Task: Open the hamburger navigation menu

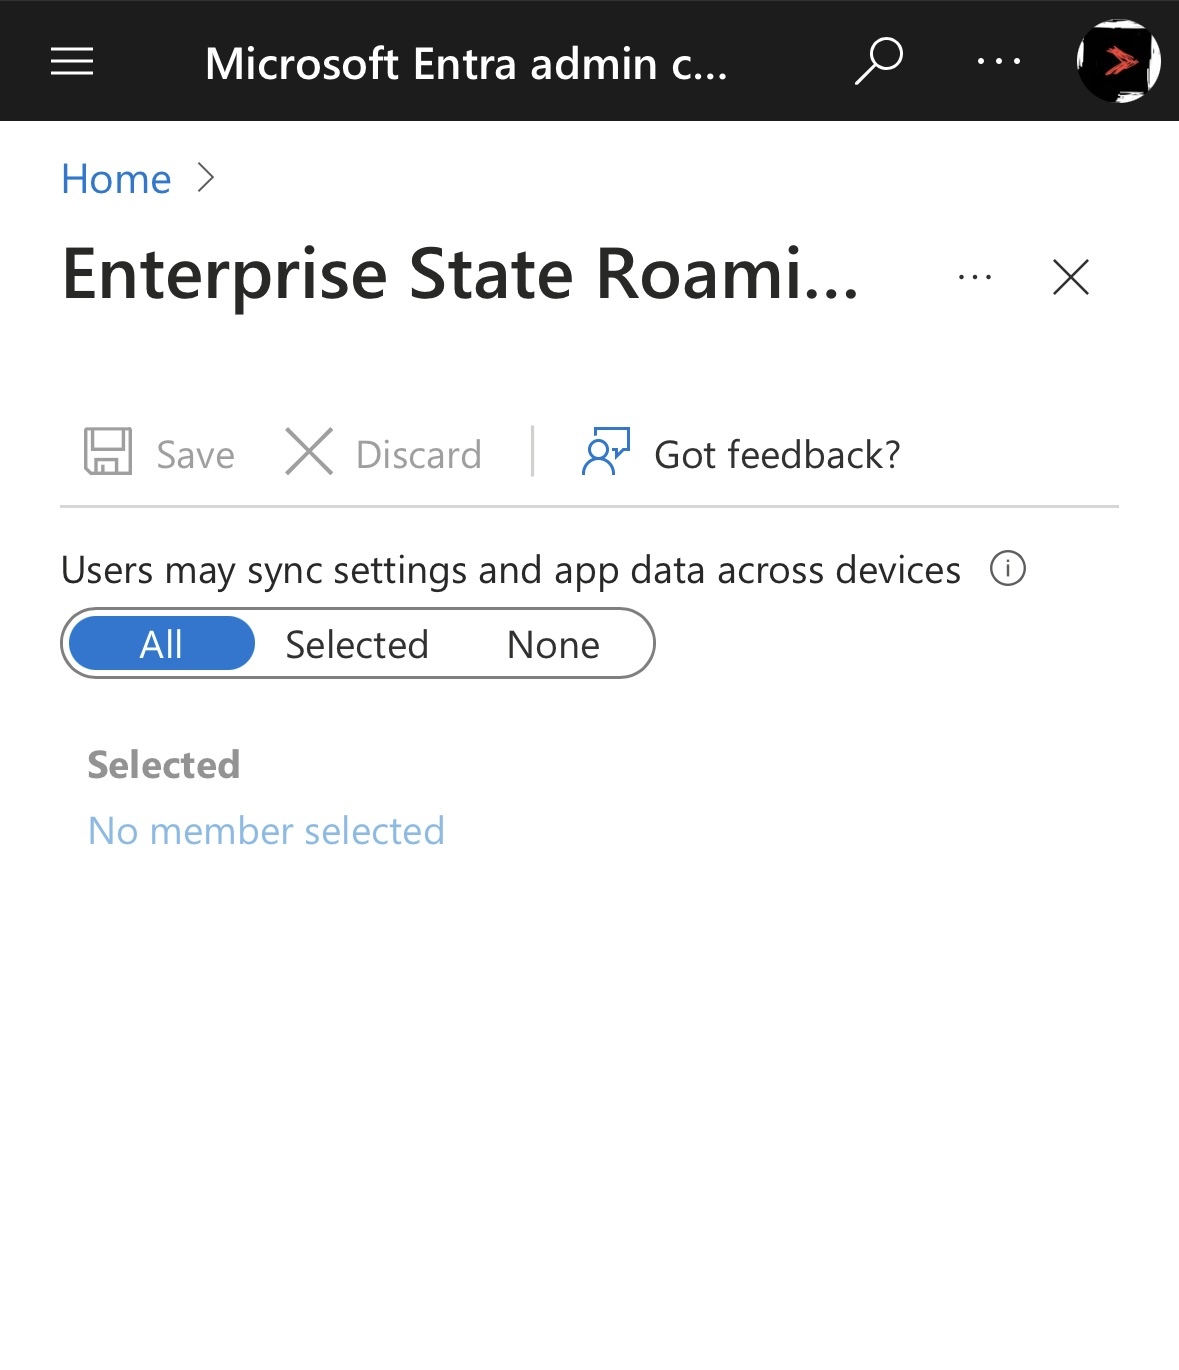Action: [72, 62]
